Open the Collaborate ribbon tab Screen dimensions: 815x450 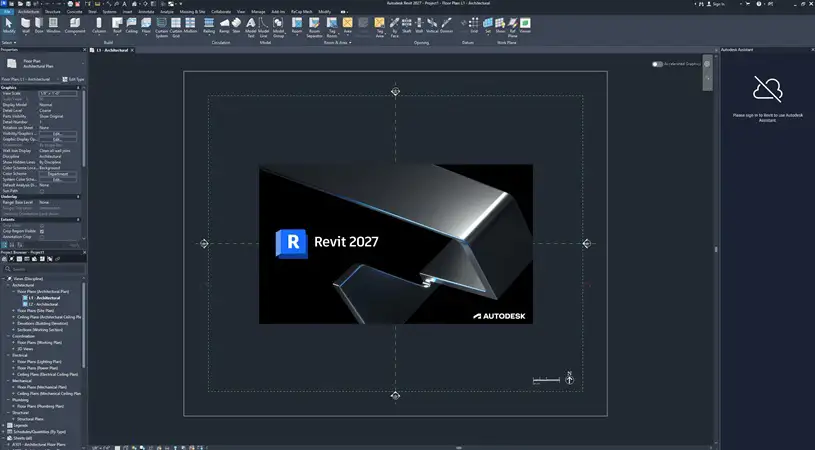pos(221,11)
